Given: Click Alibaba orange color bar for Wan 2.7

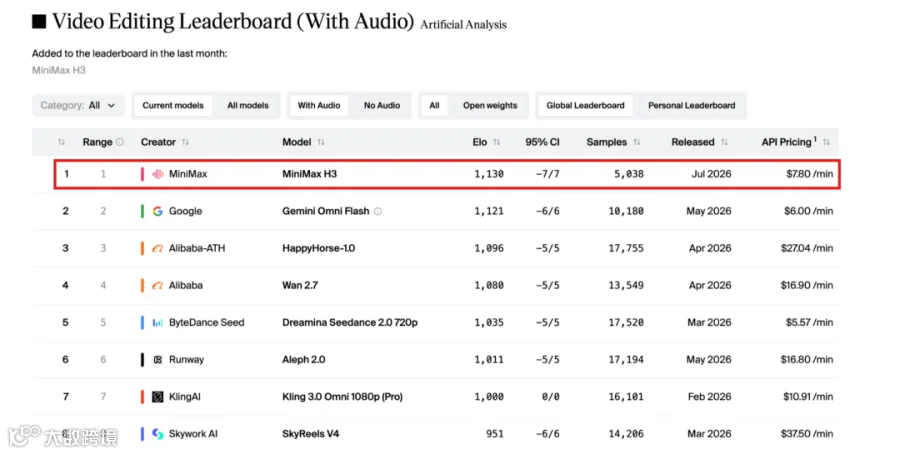Looking at the screenshot, I should pyautogui.click(x=142, y=285).
